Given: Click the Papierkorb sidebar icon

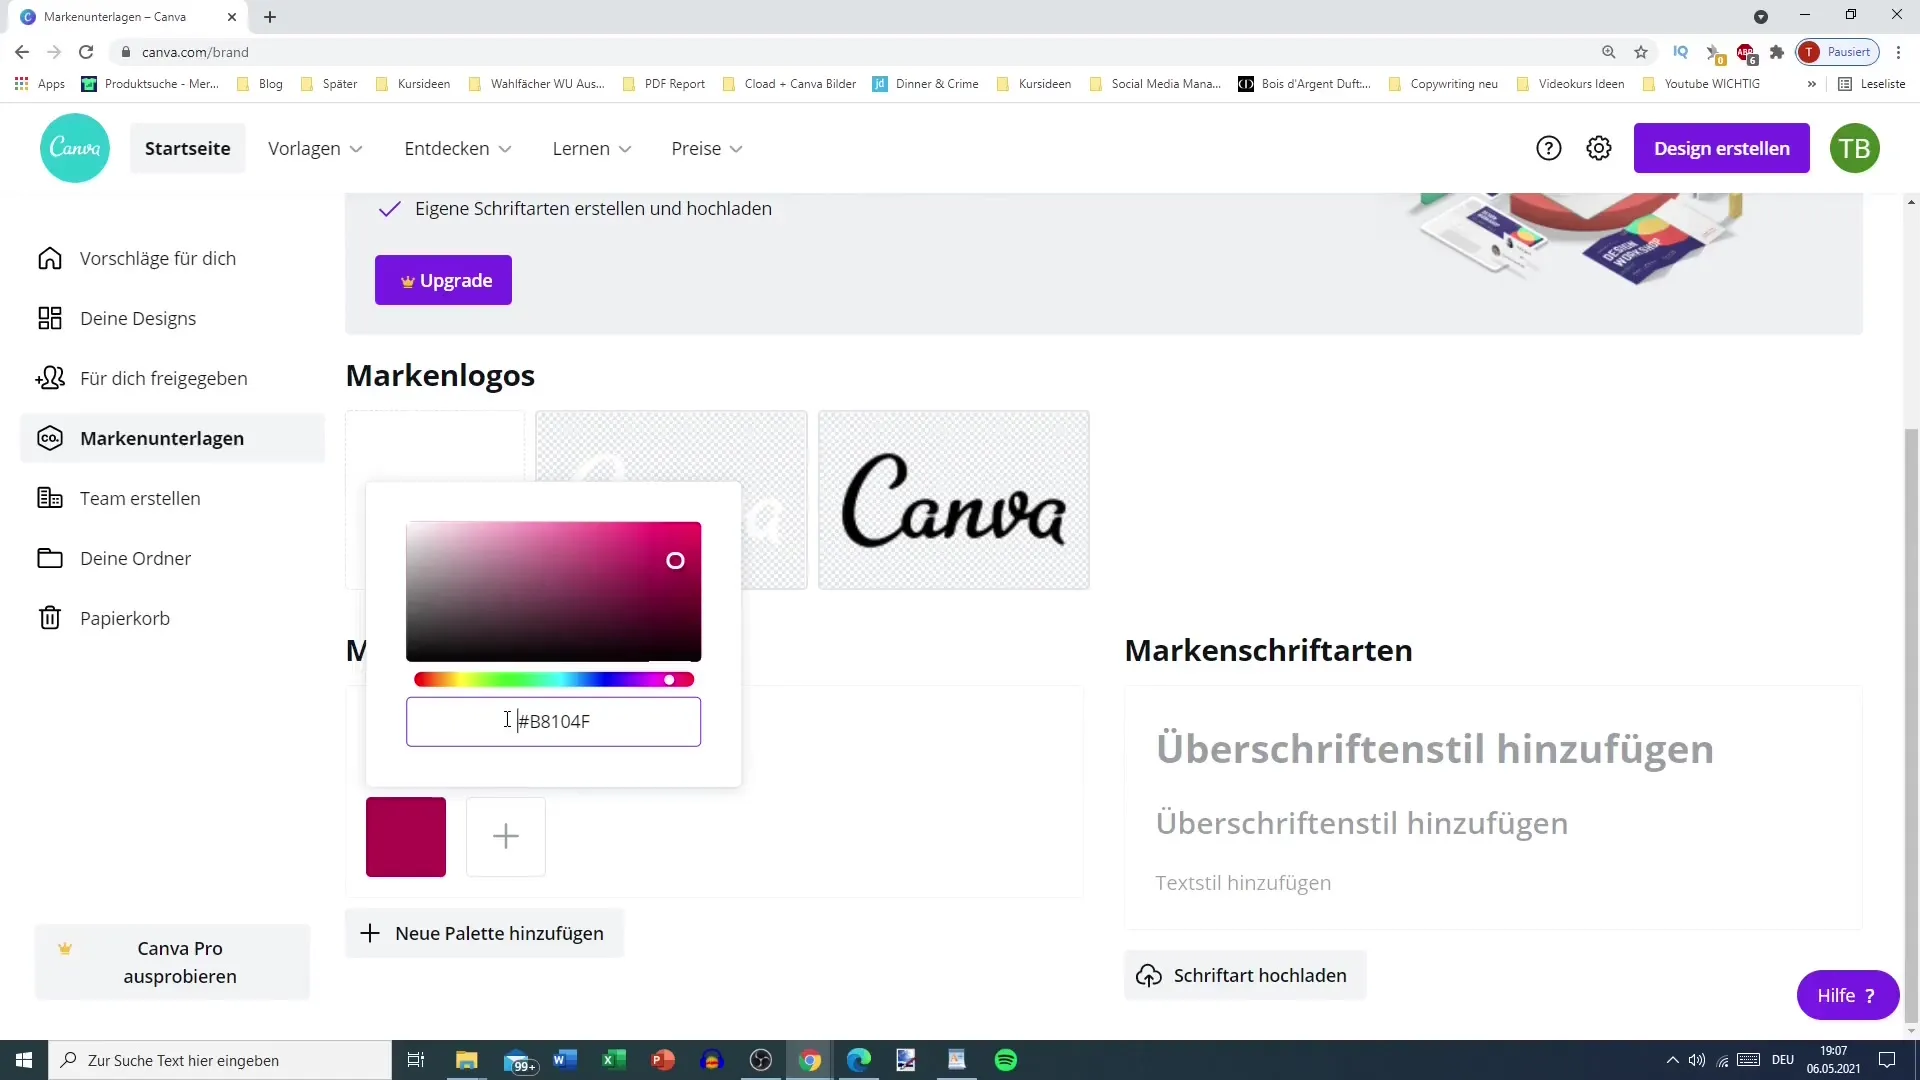Looking at the screenshot, I should 49,617.
